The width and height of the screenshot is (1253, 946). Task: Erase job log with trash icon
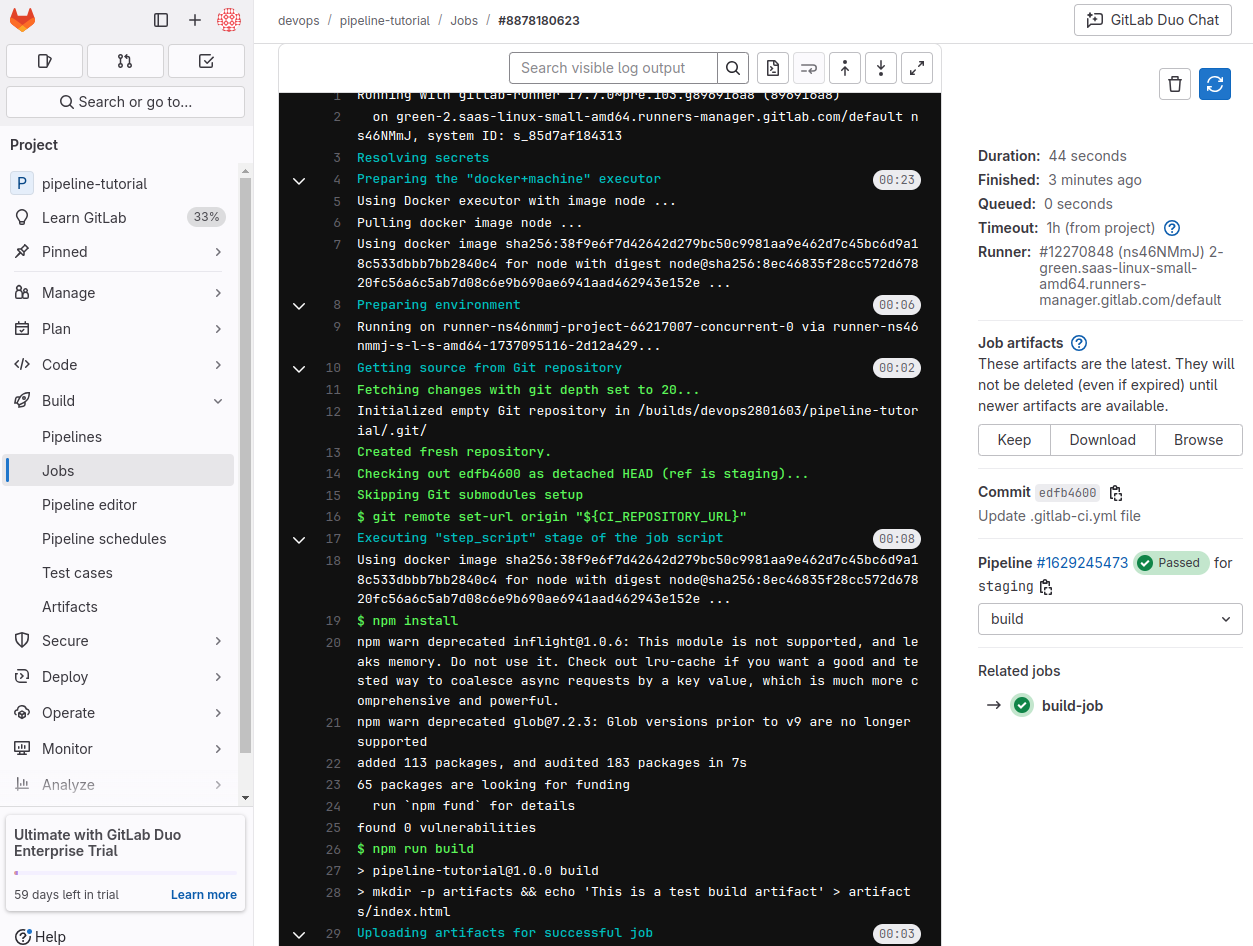1175,84
